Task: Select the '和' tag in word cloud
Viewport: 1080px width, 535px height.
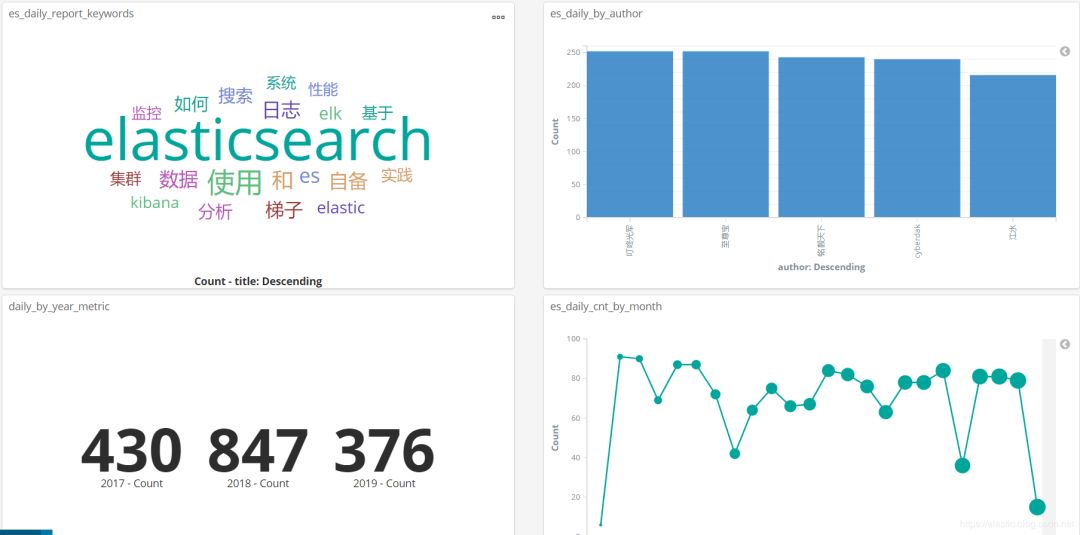Action: 282,180
